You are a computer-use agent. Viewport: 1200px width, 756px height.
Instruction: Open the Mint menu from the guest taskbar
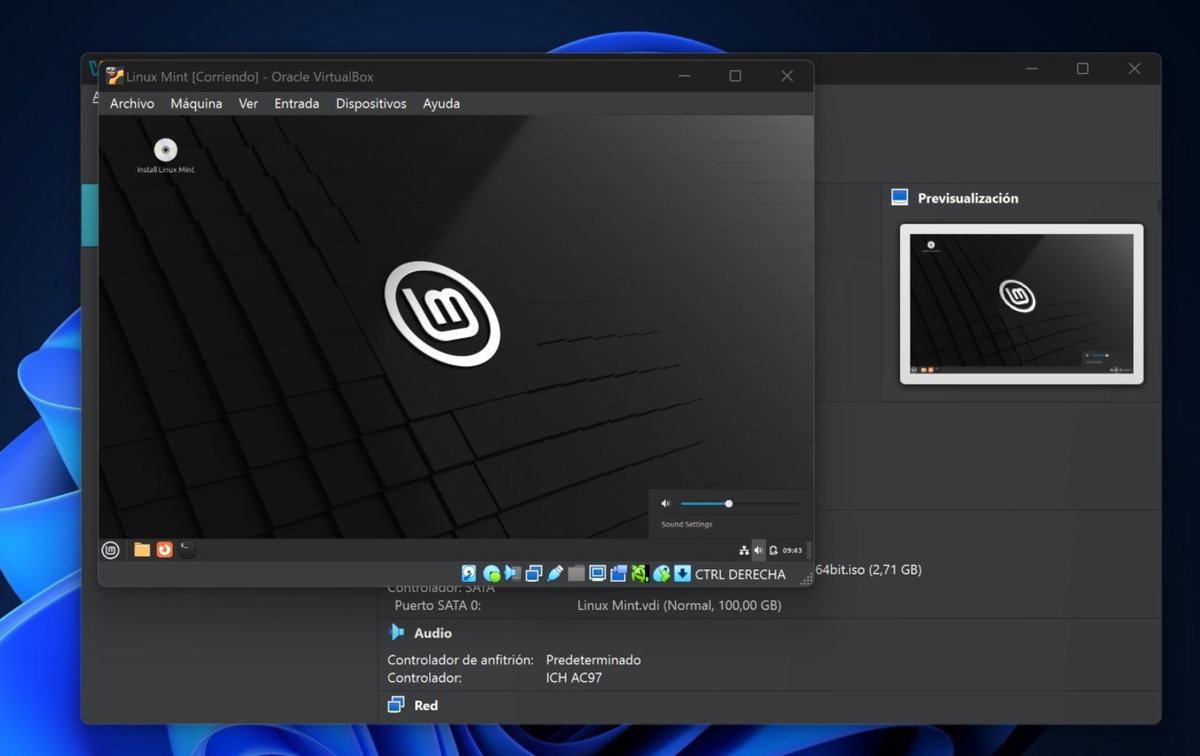click(x=110, y=549)
